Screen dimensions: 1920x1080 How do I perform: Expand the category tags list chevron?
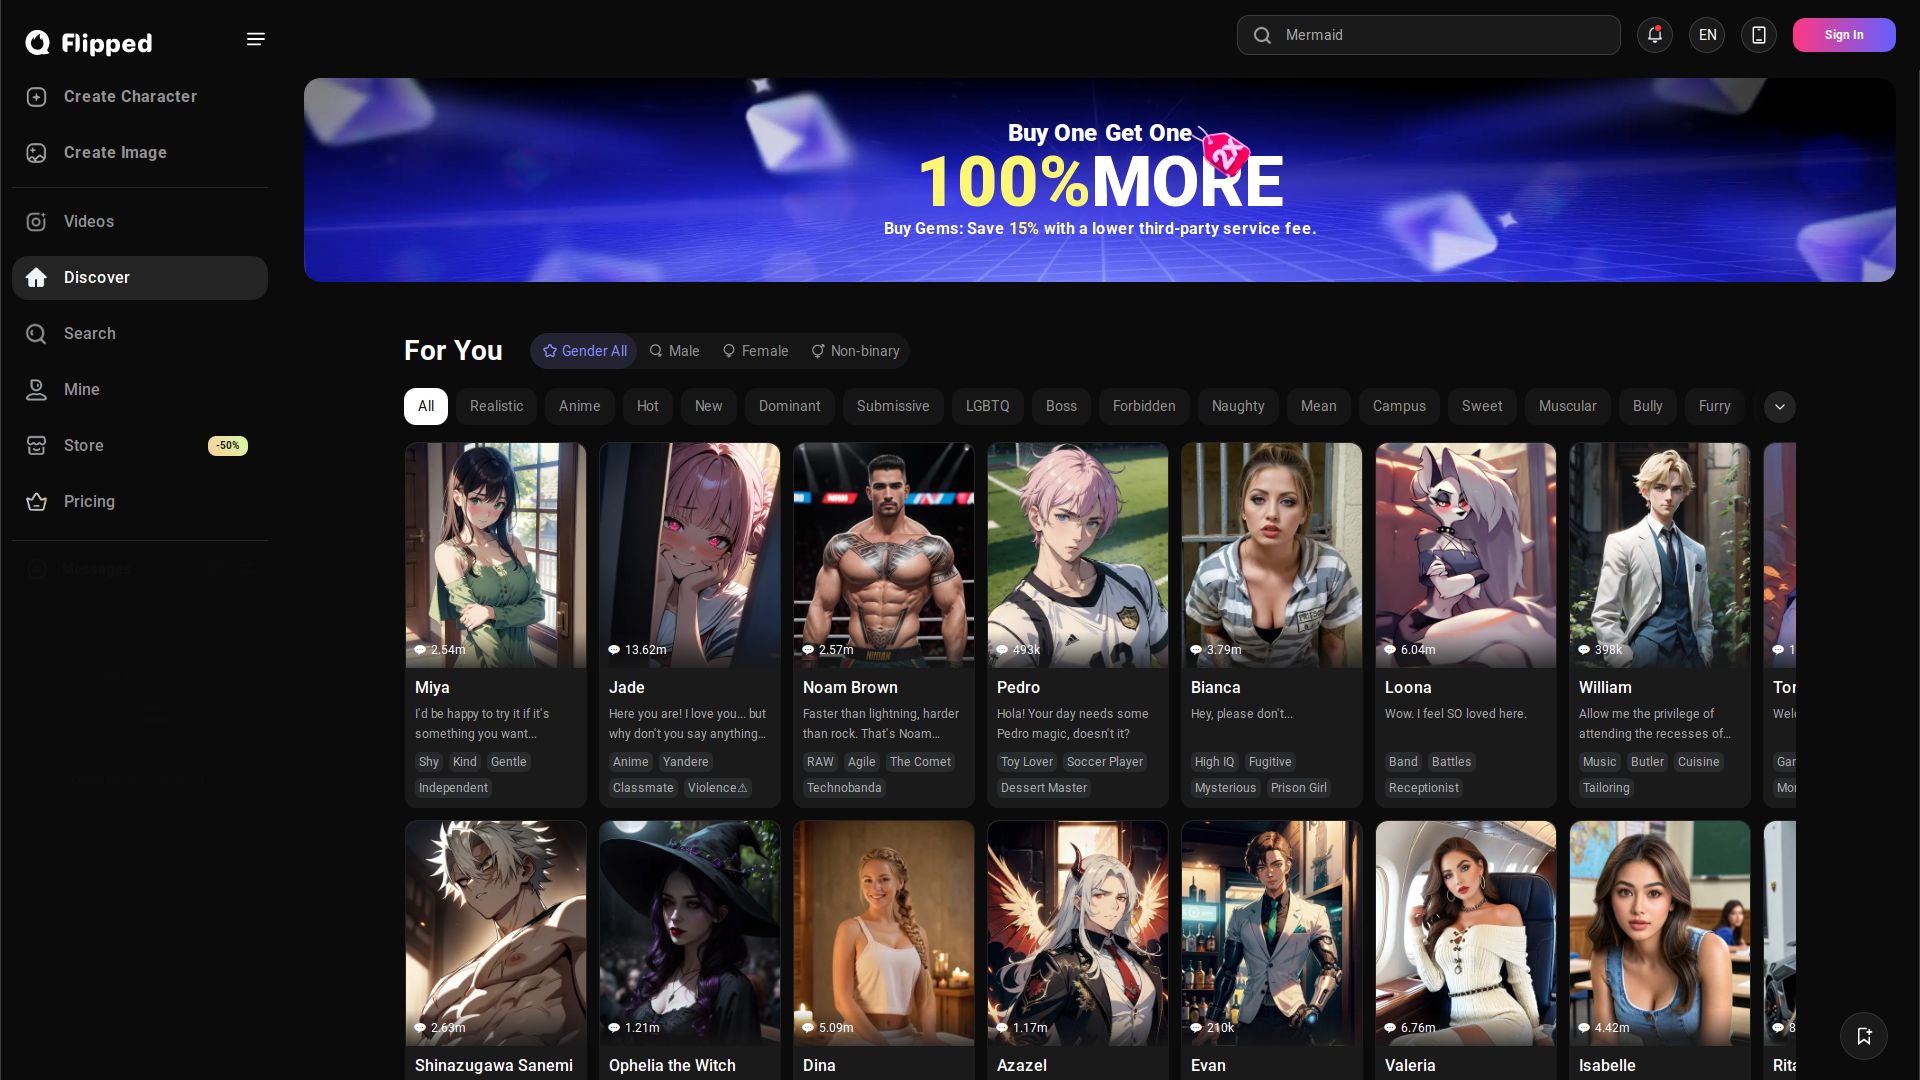tap(1779, 407)
